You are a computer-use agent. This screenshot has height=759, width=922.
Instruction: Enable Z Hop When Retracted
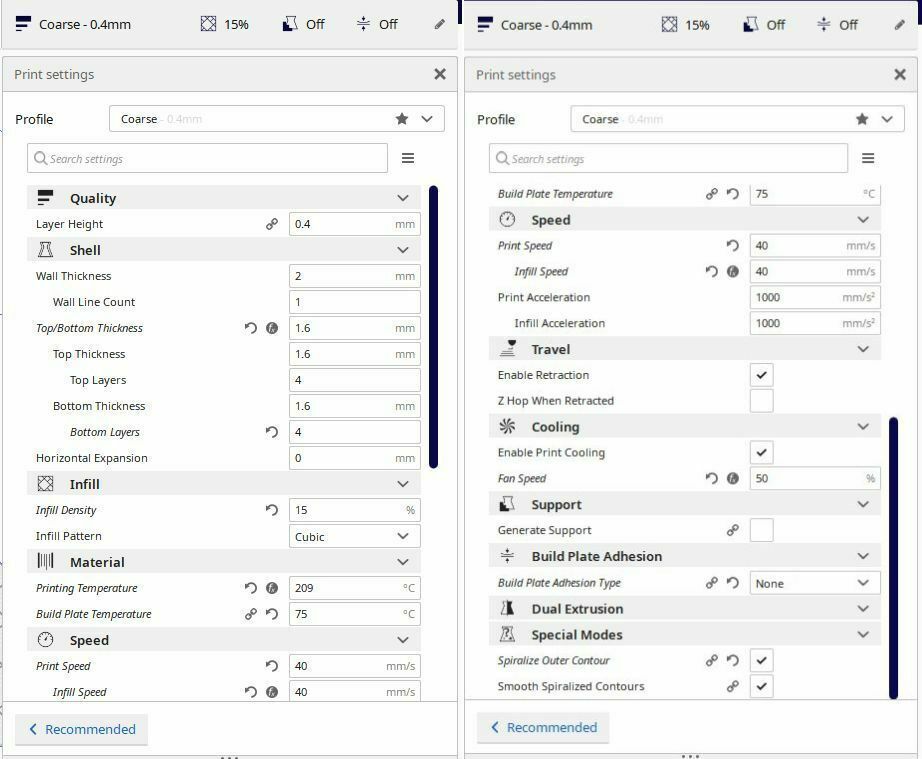(761, 401)
